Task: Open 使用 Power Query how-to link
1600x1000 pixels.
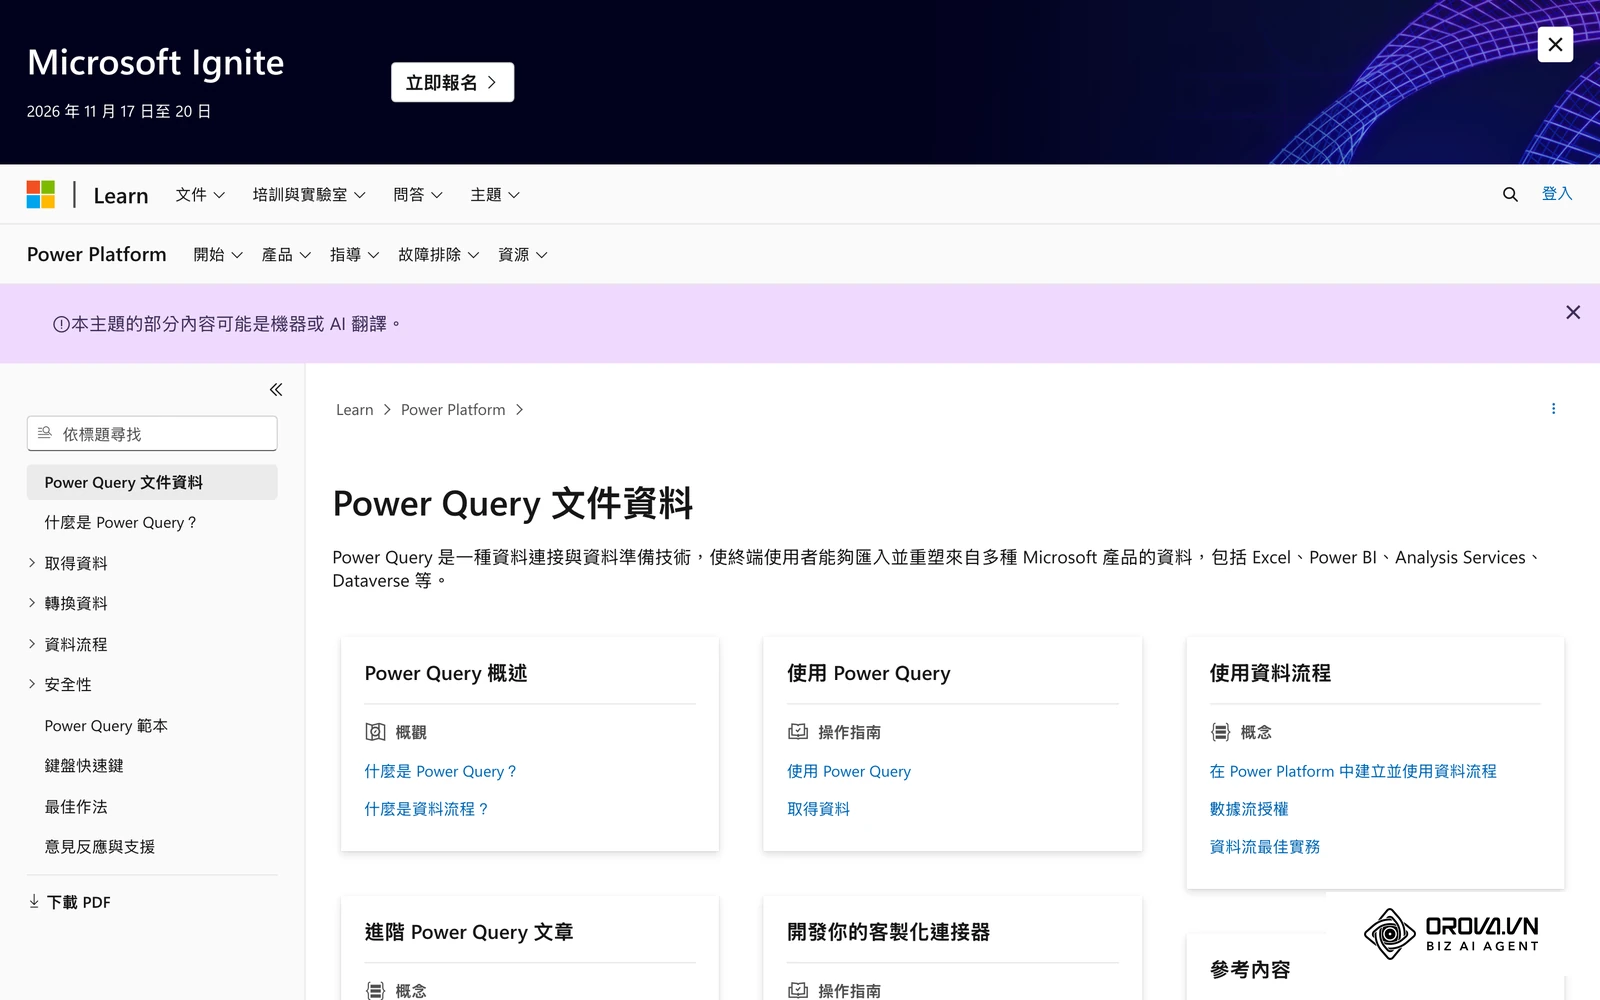Action: (x=849, y=771)
